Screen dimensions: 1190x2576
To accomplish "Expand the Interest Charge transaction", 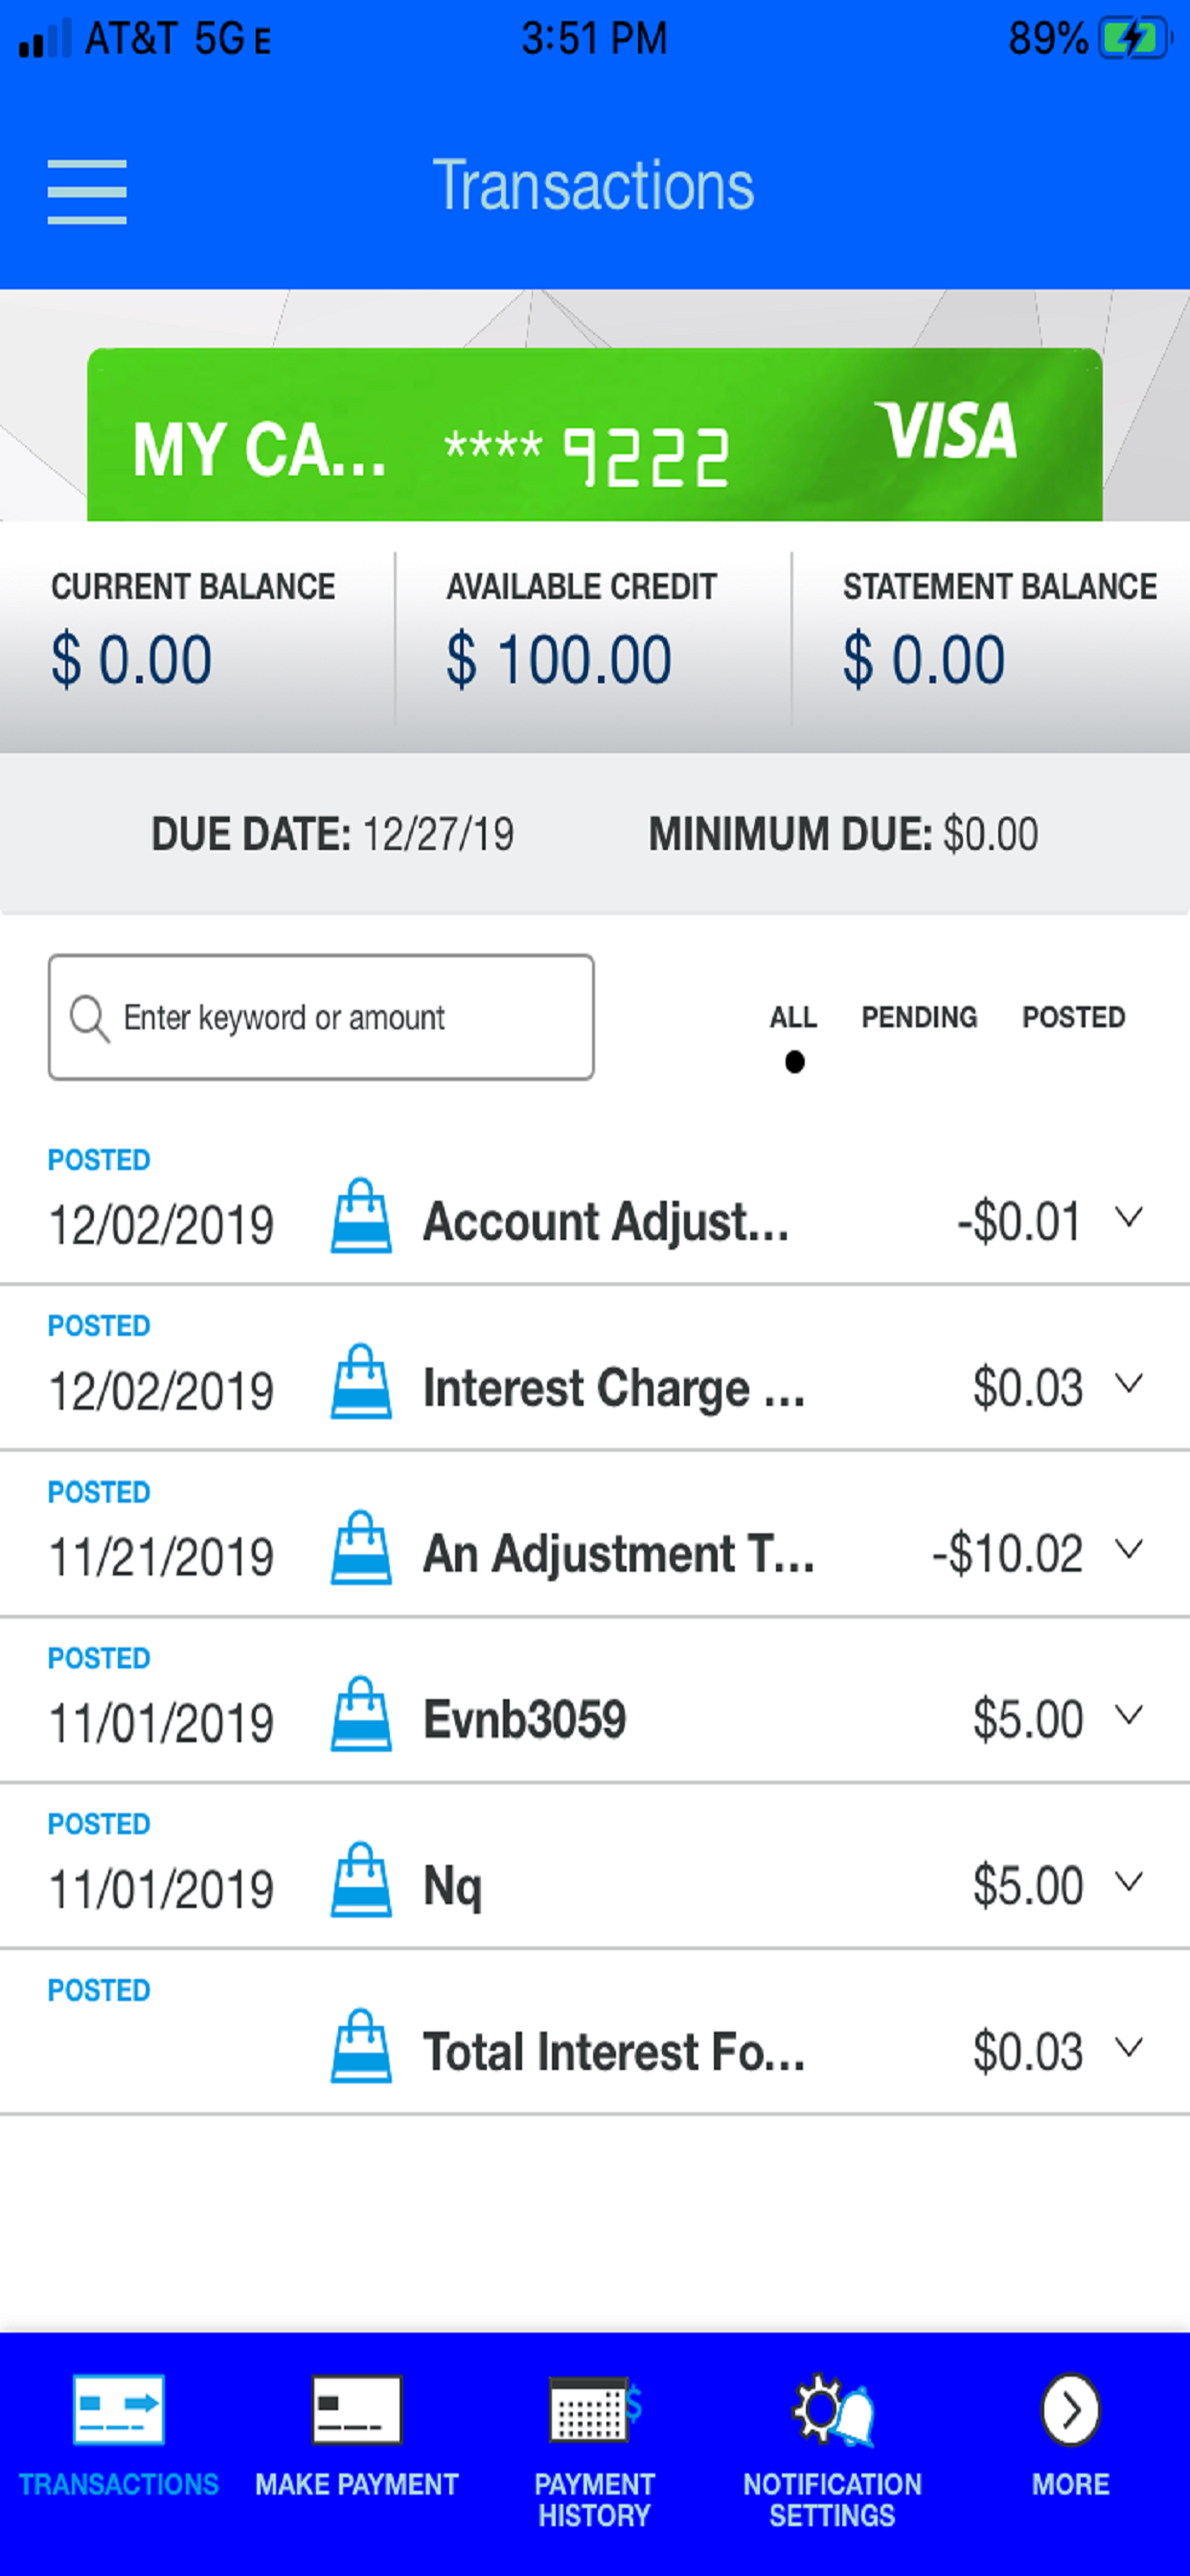I will pos(1129,1384).
